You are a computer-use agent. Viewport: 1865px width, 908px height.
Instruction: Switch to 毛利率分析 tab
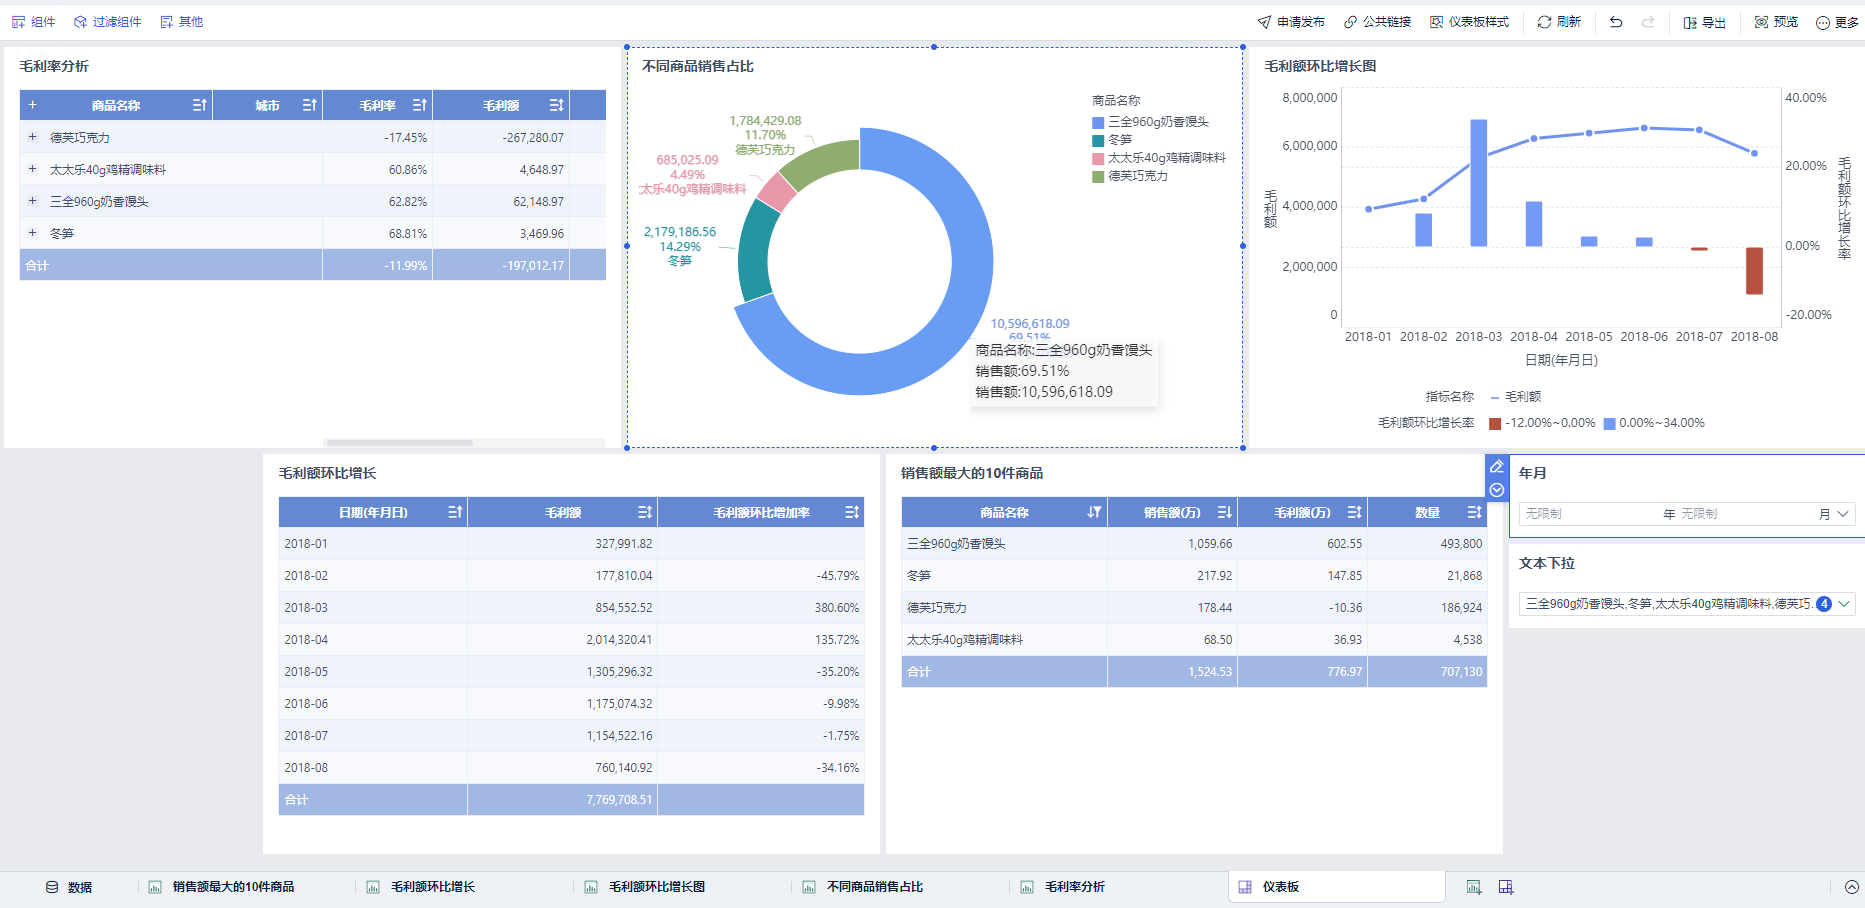click(1063, 887)
